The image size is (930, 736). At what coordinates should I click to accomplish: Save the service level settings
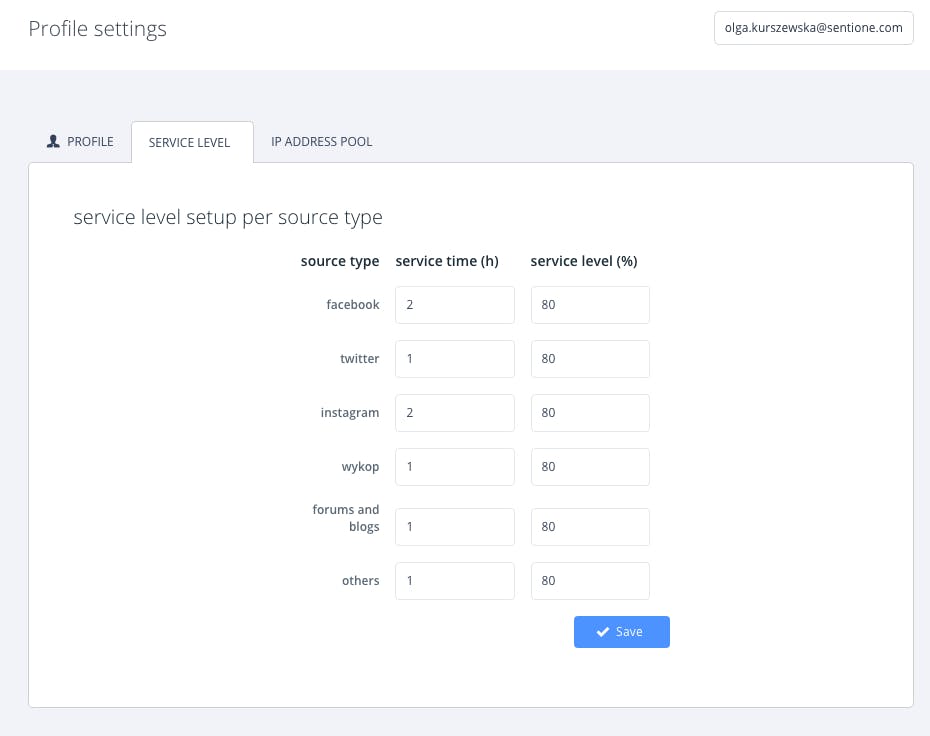pos(621,632)
